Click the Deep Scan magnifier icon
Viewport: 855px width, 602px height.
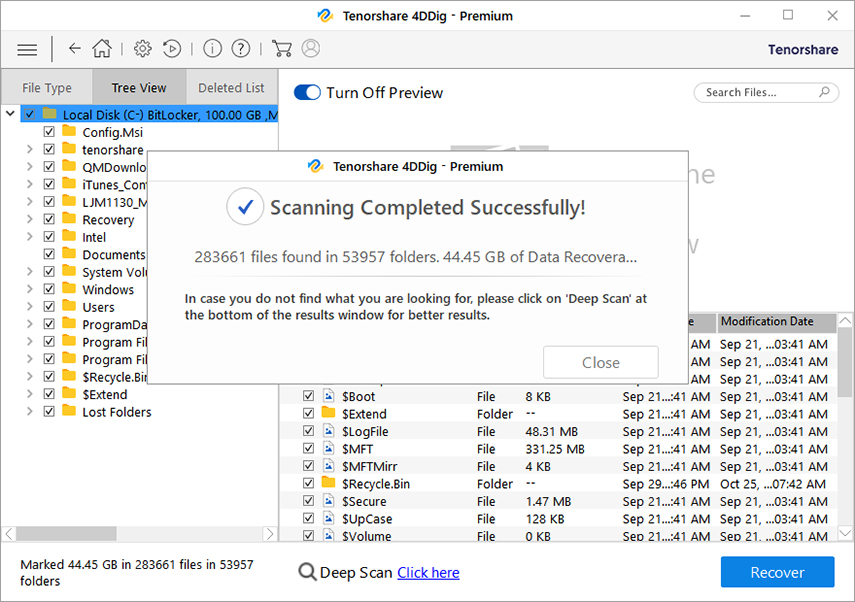point(308,572)
